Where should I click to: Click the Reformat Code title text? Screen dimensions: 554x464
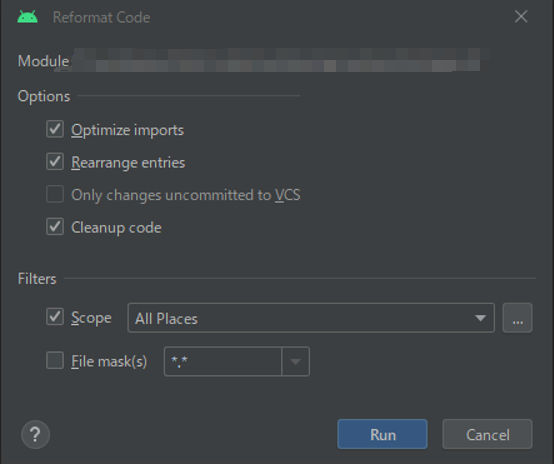pyautogui.click(x=101, y=17)
